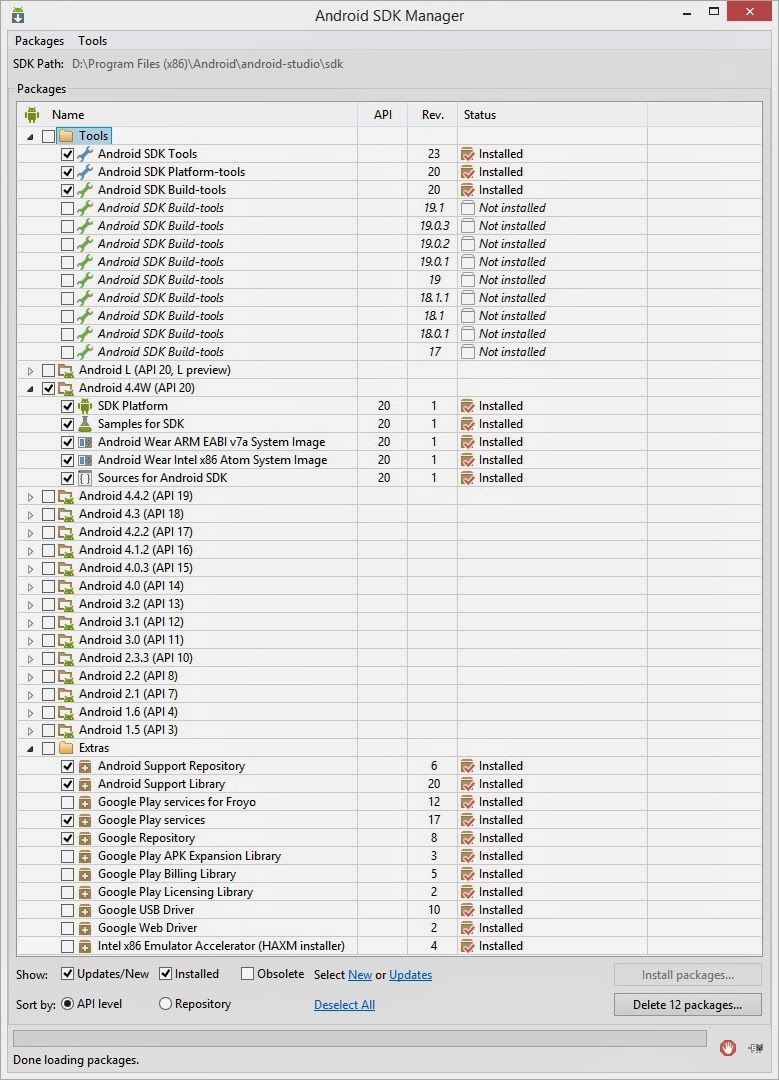
Task: Click the Android robot icon beside SDK Platform
Action: coord(85,406)
